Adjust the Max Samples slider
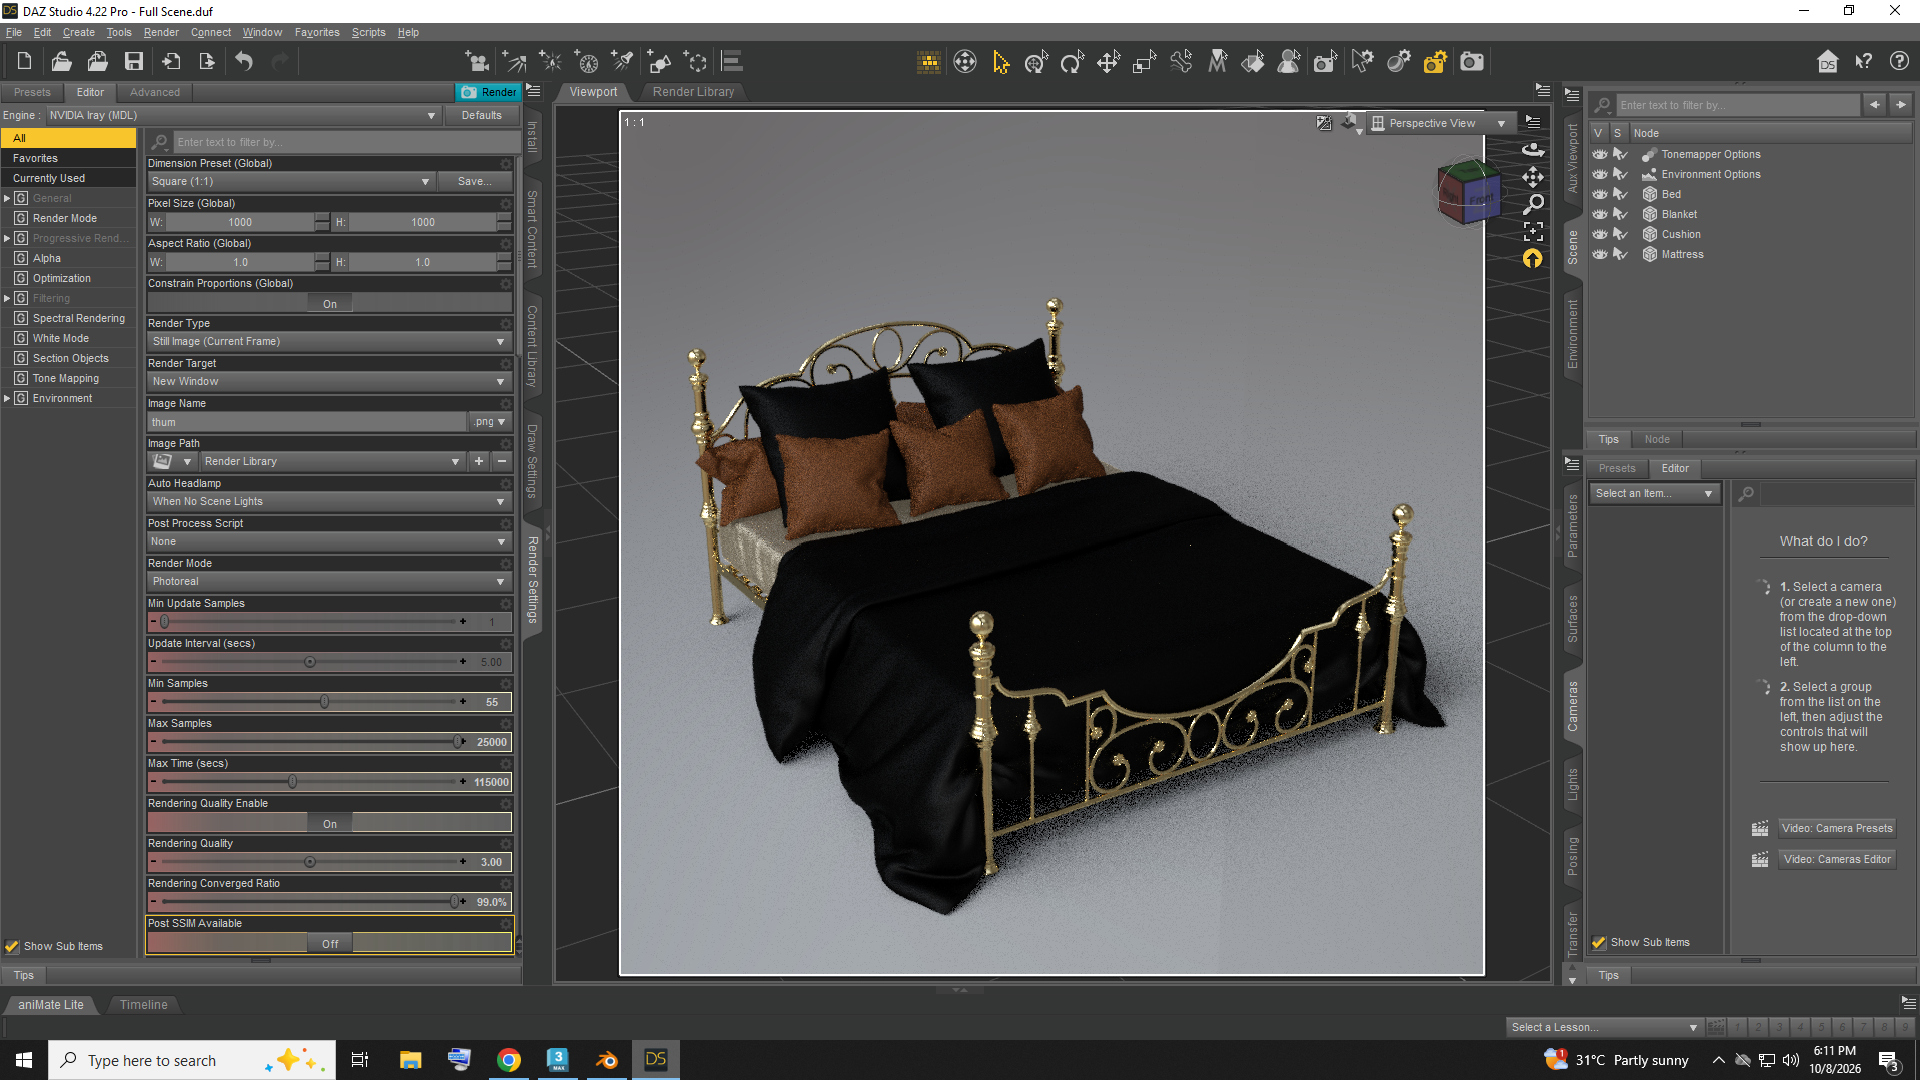This screenshot has height=1080, width=1920. point(459,742)
